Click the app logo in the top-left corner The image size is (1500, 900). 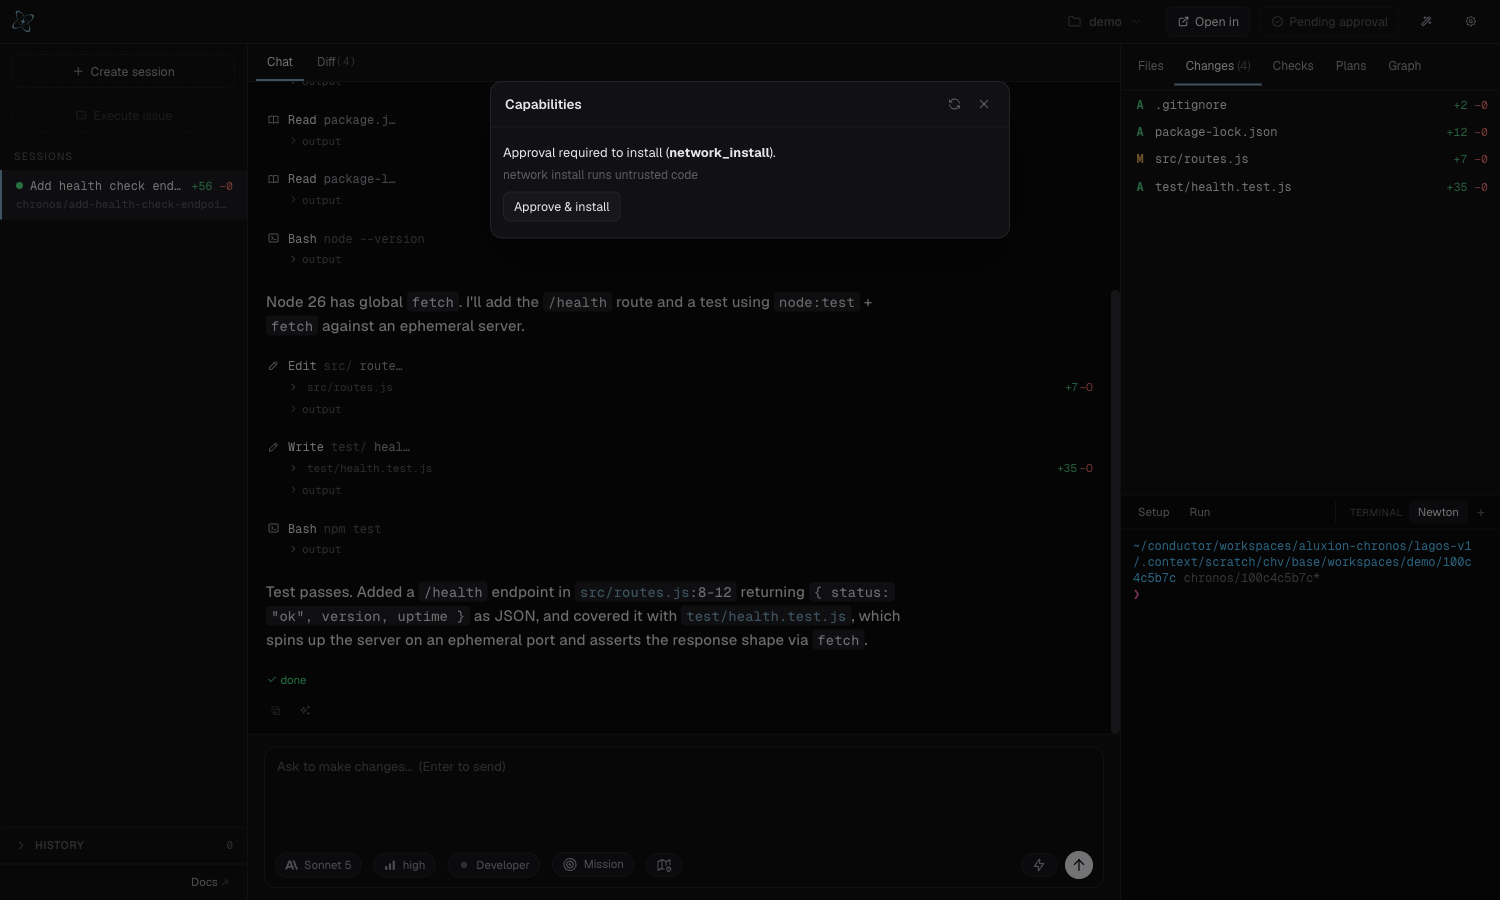tap(23, 21)
